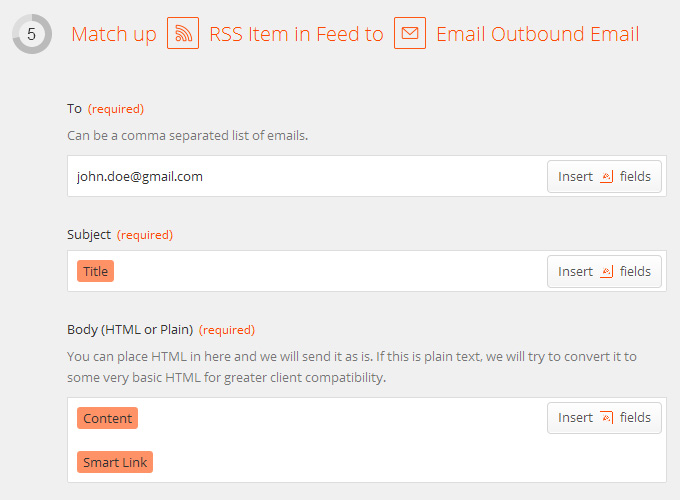The width and height of the screenshot is (680, 500).
Task: Click the 'RSS Item in Feed to' heading text
Action: [296, 34]
